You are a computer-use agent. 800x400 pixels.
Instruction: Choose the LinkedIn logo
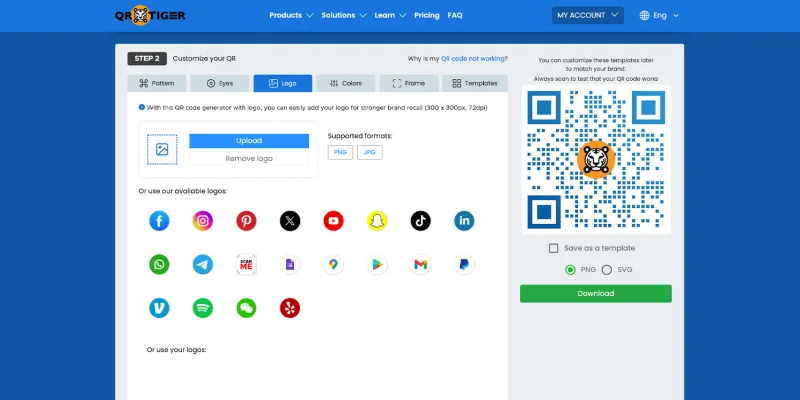click(x=464, y=221)
